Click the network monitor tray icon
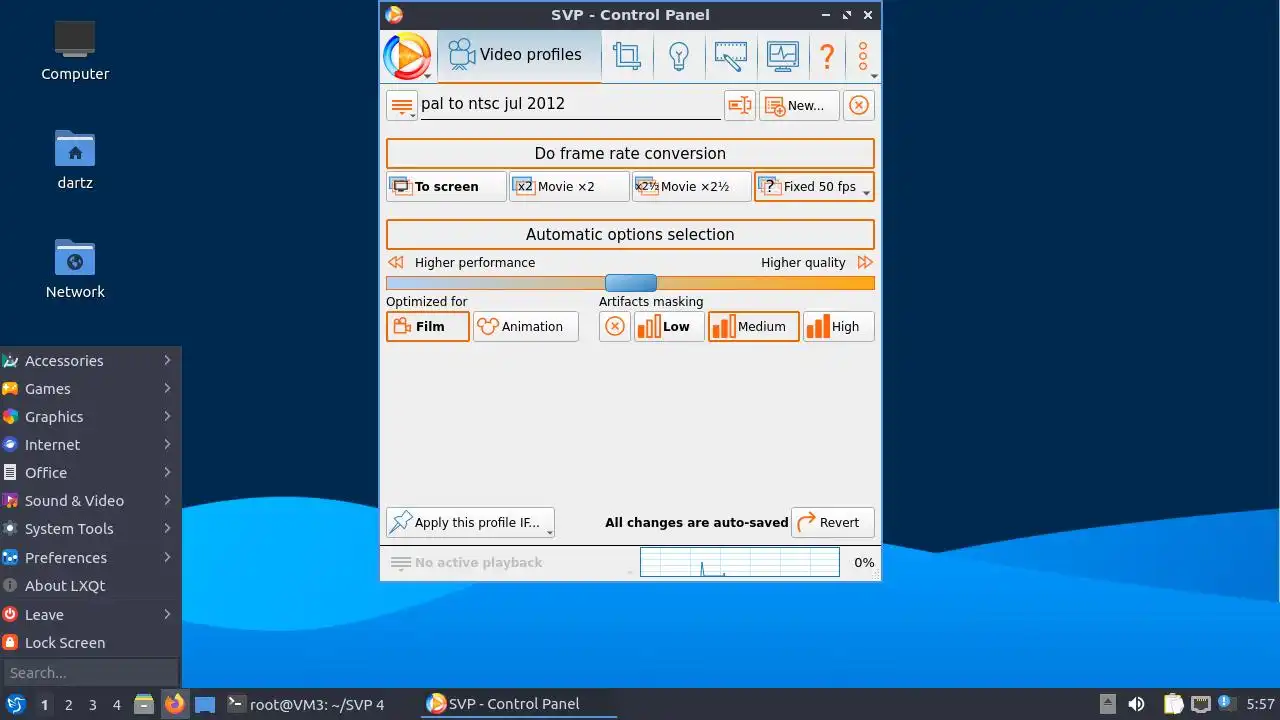This screenshot has height=720, width=1280. pos(1201,704)
